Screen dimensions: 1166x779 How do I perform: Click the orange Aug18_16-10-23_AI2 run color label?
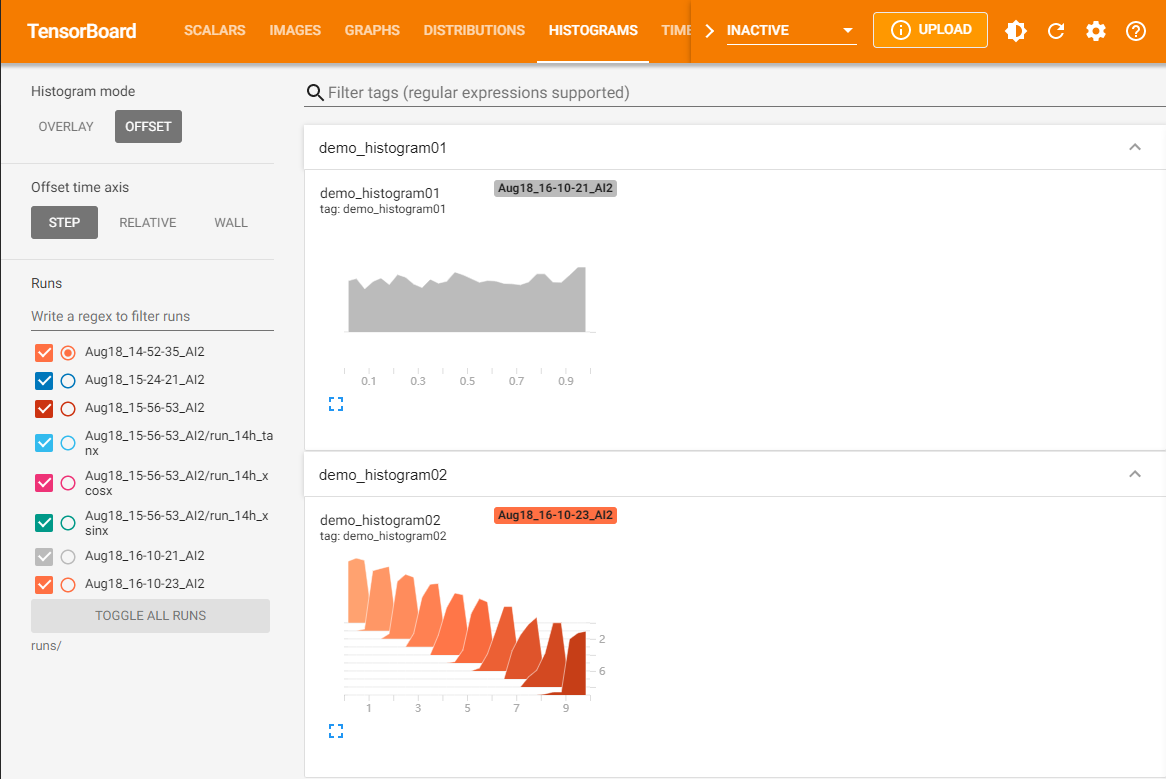(x=555, y=515)
